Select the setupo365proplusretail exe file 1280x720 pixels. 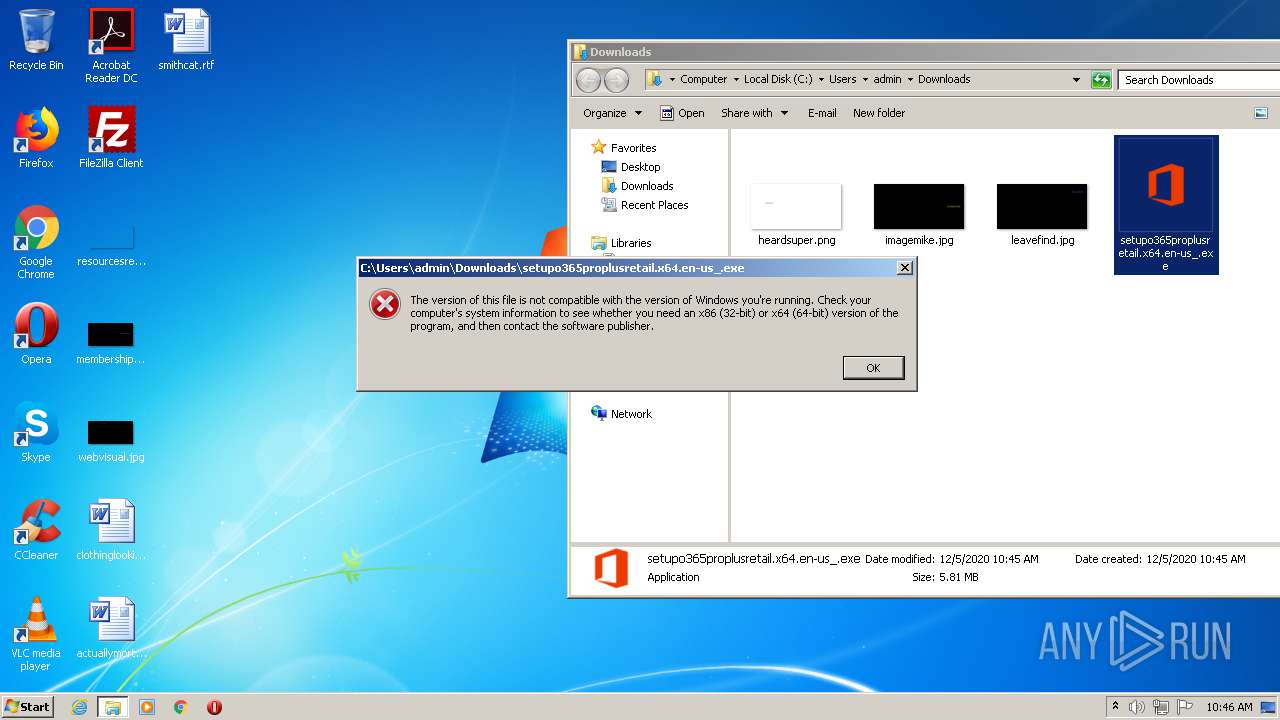pos(1166,205)
